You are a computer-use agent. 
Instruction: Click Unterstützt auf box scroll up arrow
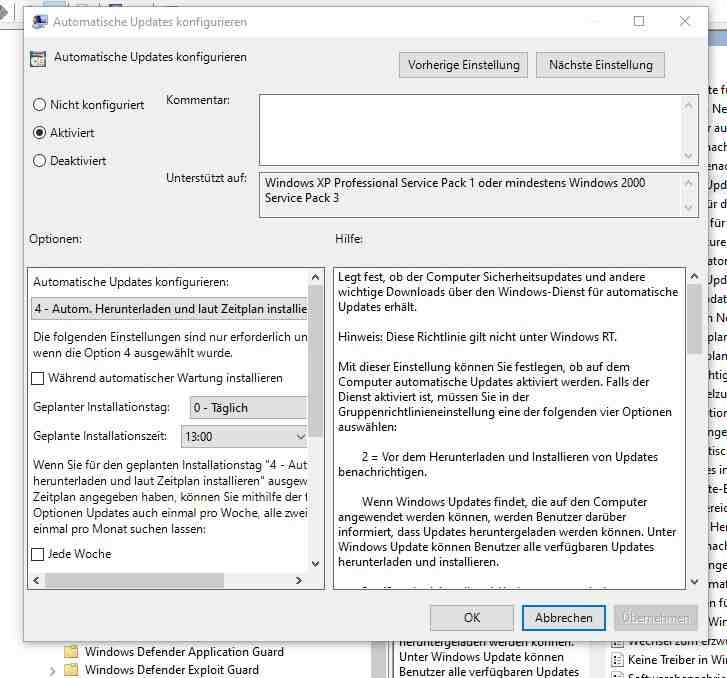point(689,184)
